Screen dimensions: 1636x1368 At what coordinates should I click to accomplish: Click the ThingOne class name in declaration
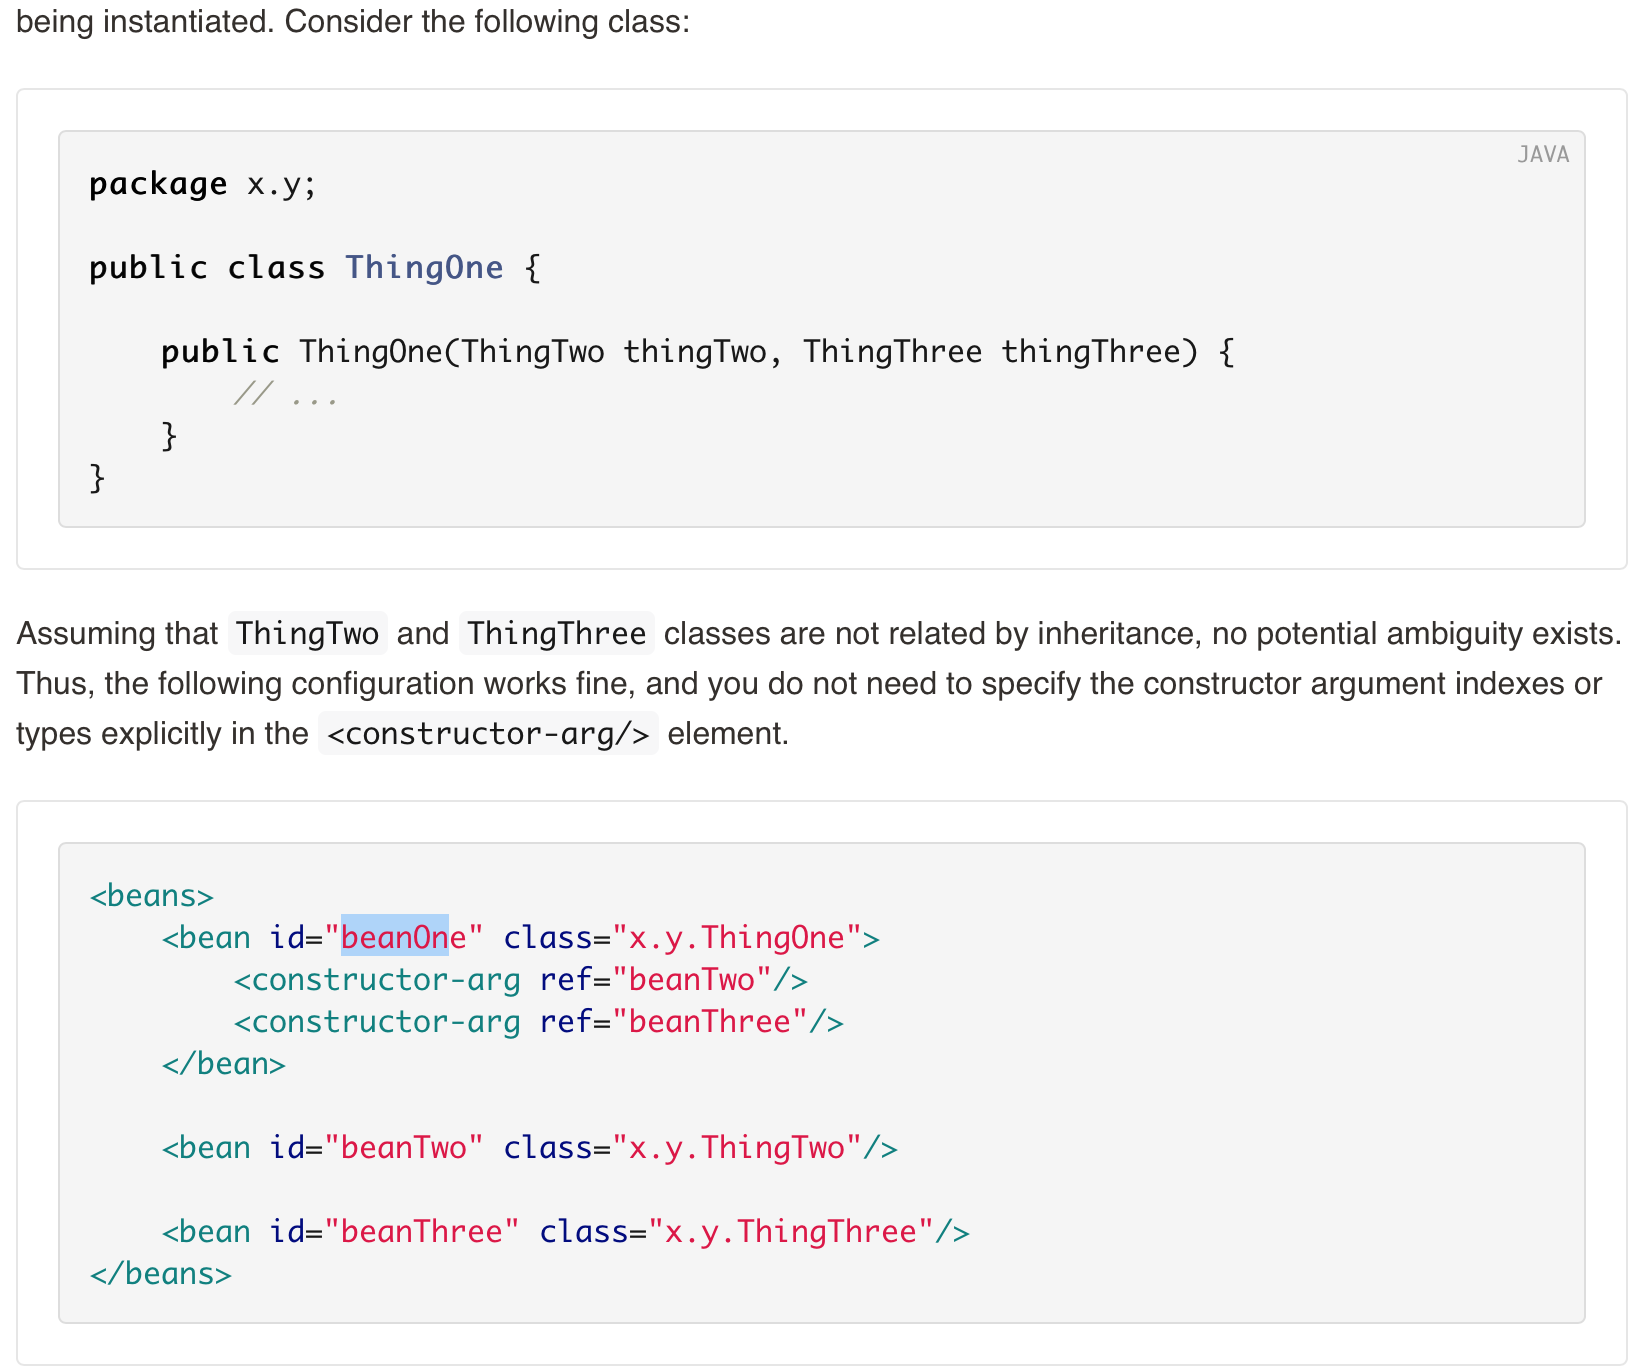pos(424,268)
